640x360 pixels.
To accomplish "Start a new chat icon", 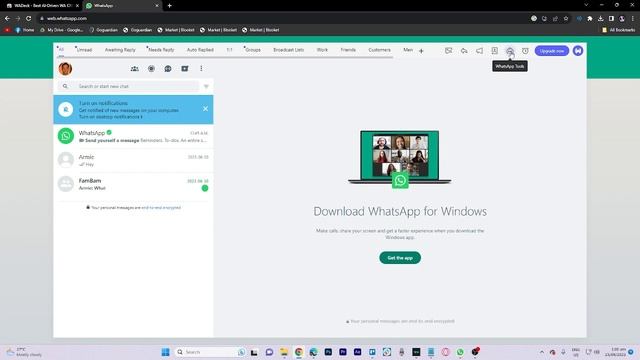I will 184,69.
